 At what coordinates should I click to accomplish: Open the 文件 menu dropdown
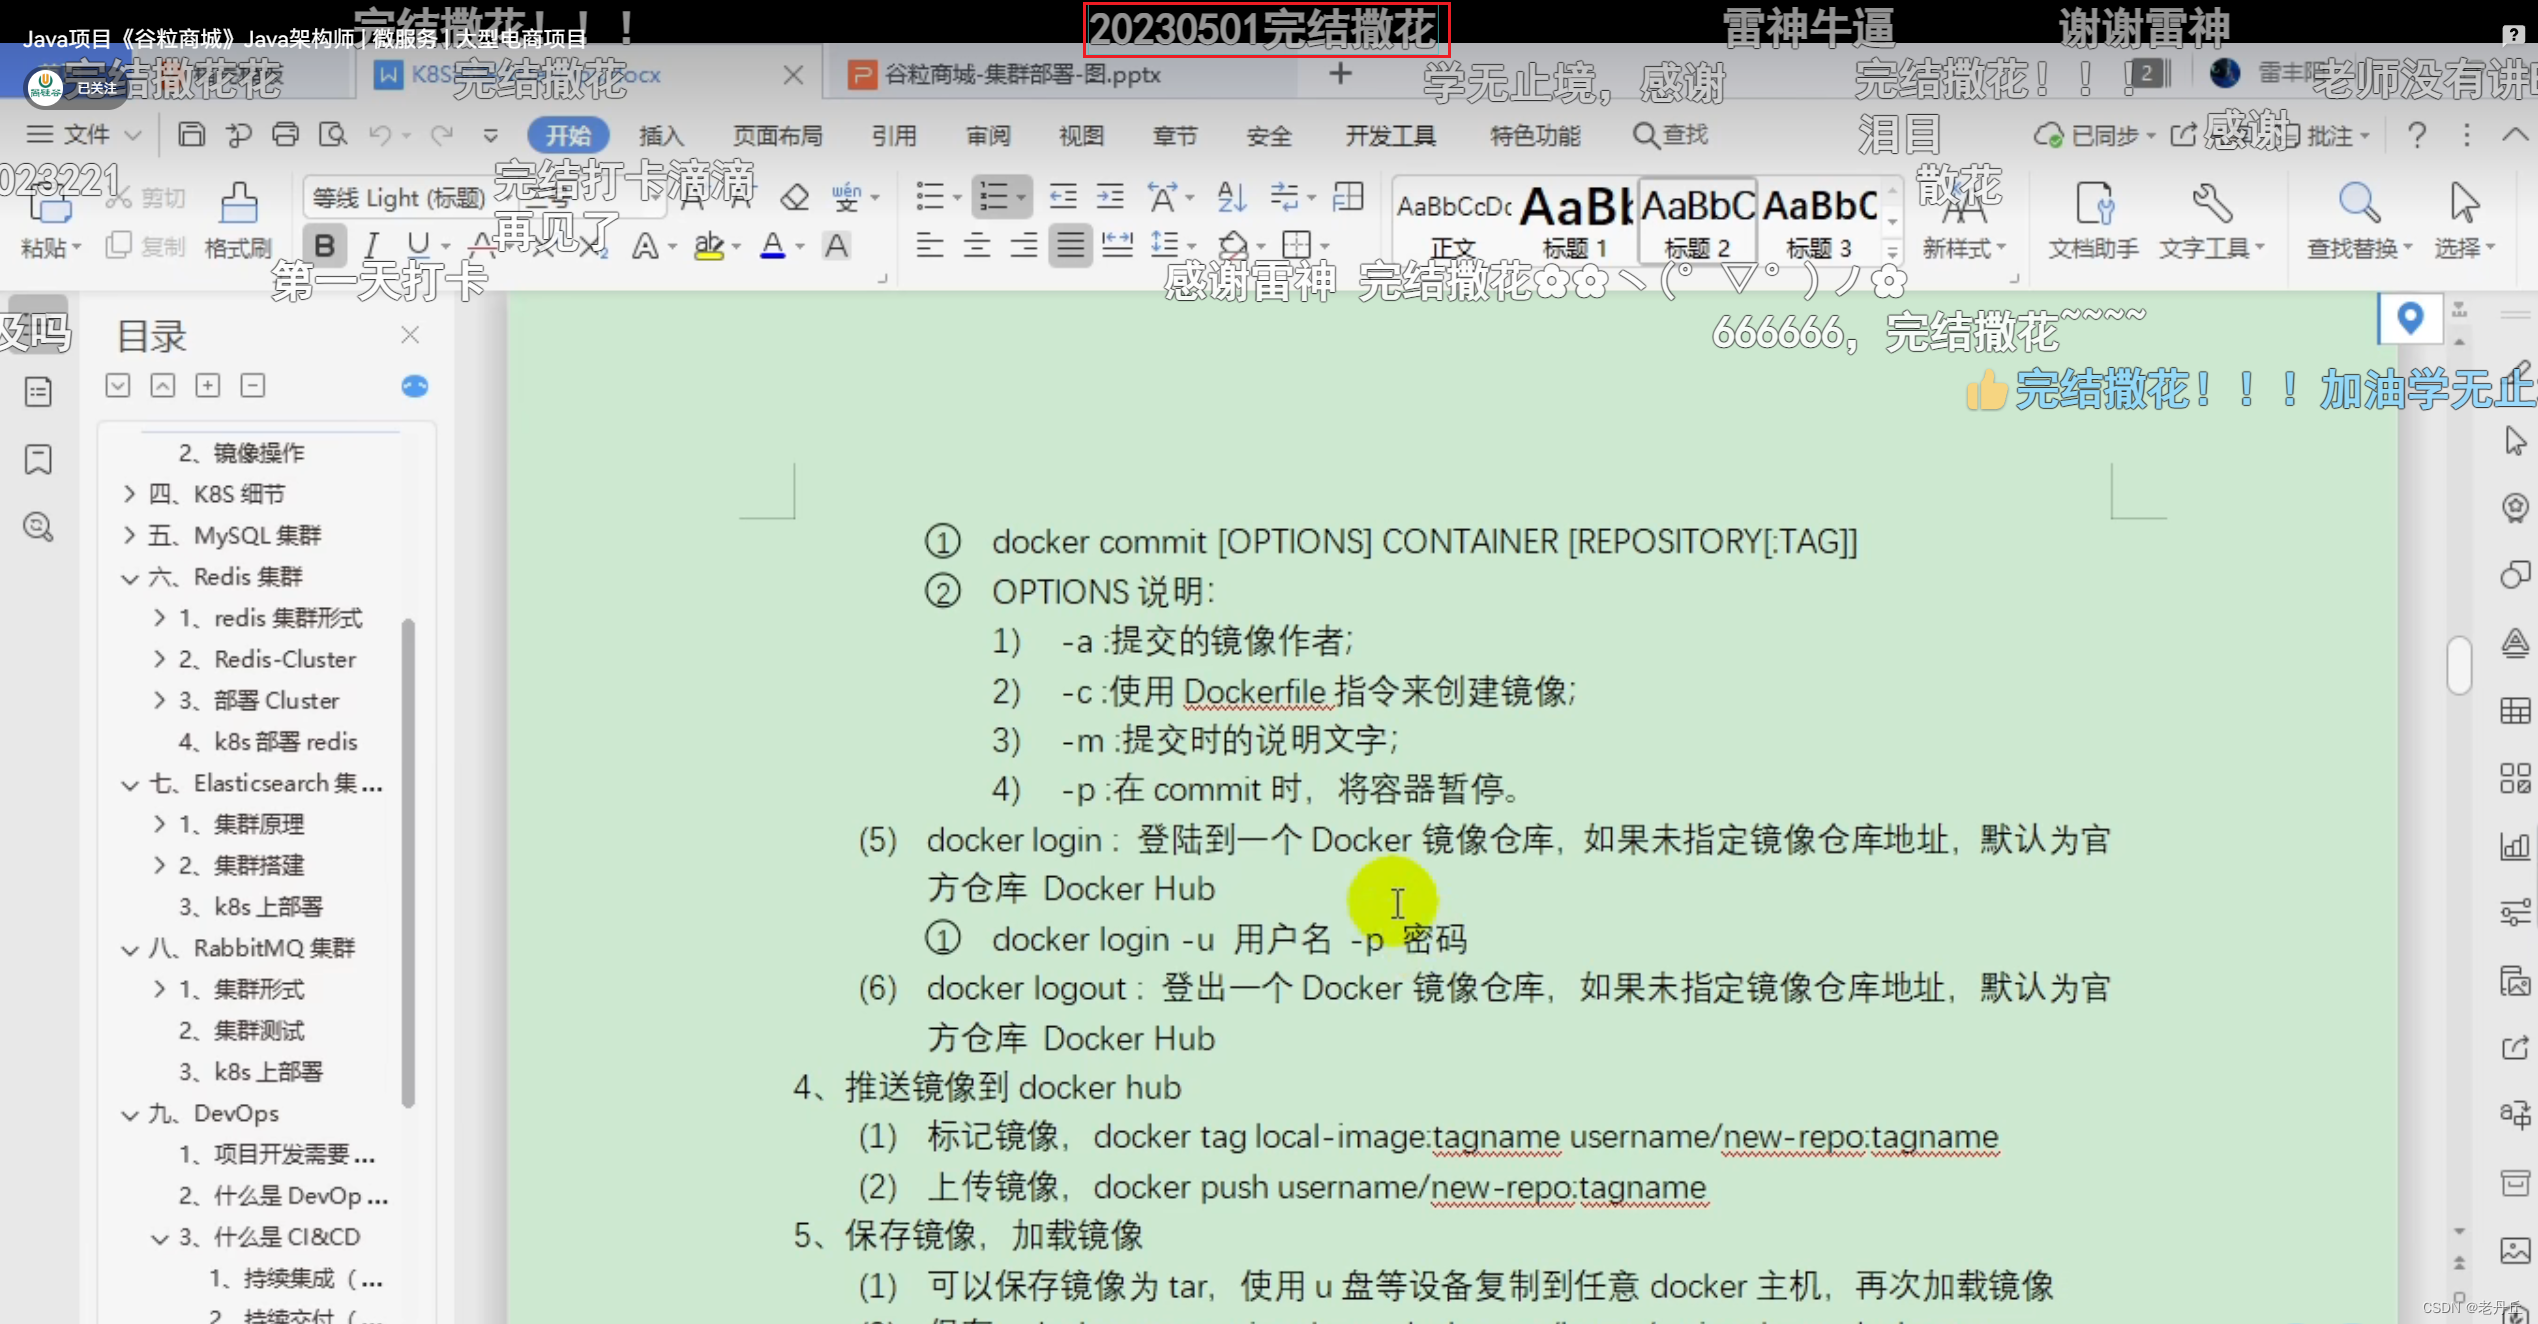click(84, 134)
